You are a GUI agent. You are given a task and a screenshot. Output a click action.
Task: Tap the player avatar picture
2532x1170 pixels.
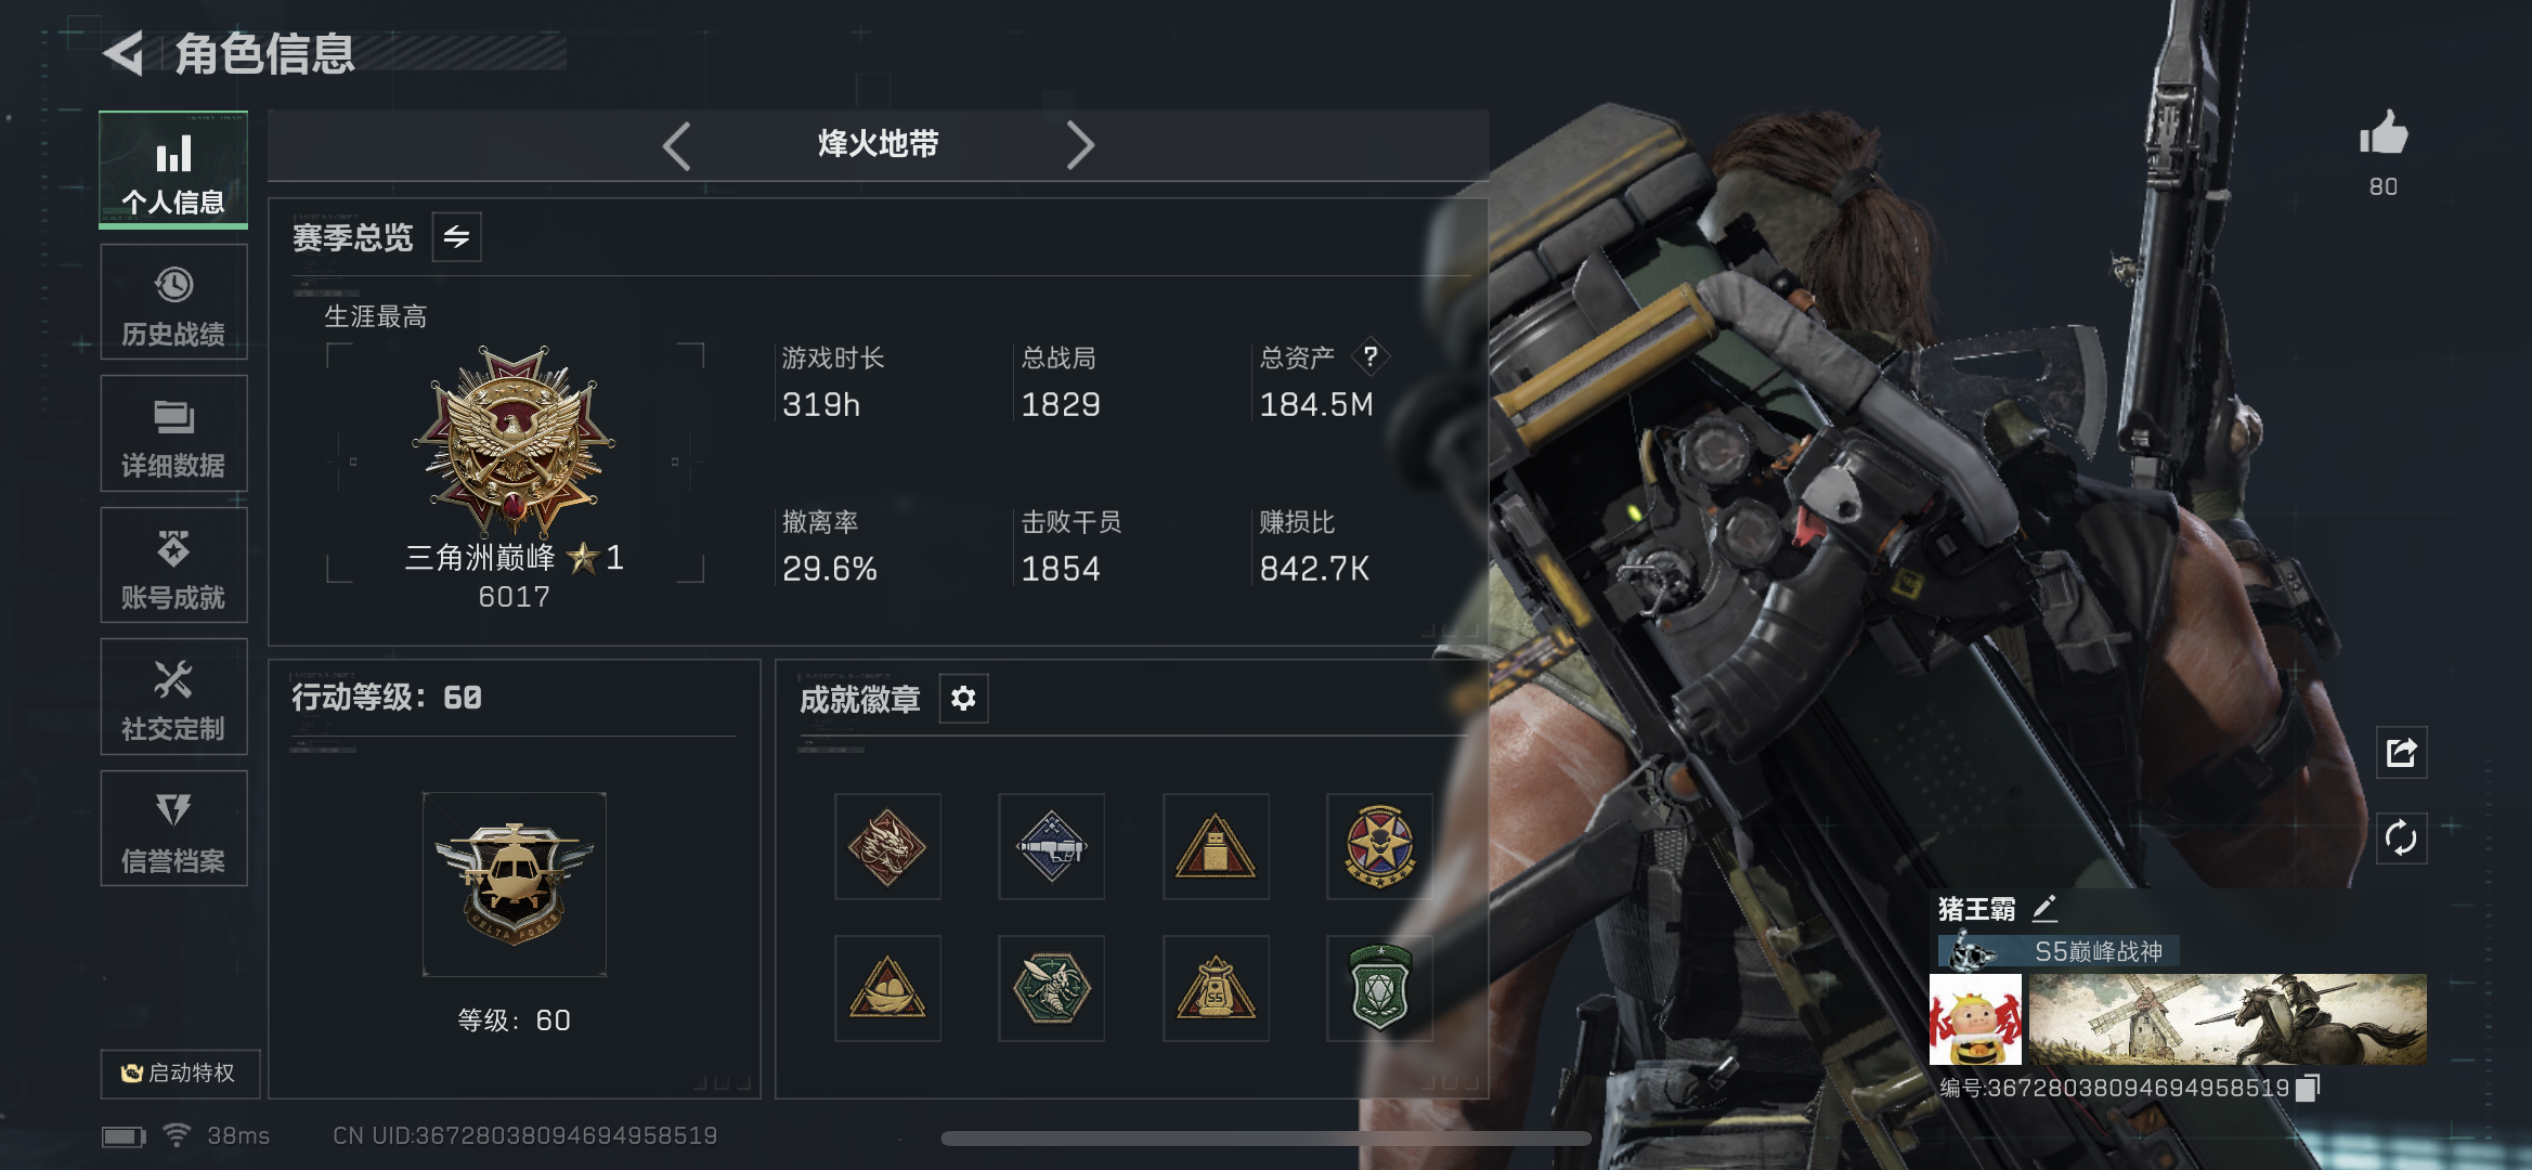click(1975, 1019)
